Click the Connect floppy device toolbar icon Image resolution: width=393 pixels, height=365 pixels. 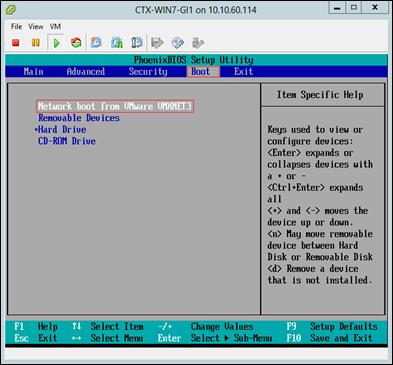[157, 43]
